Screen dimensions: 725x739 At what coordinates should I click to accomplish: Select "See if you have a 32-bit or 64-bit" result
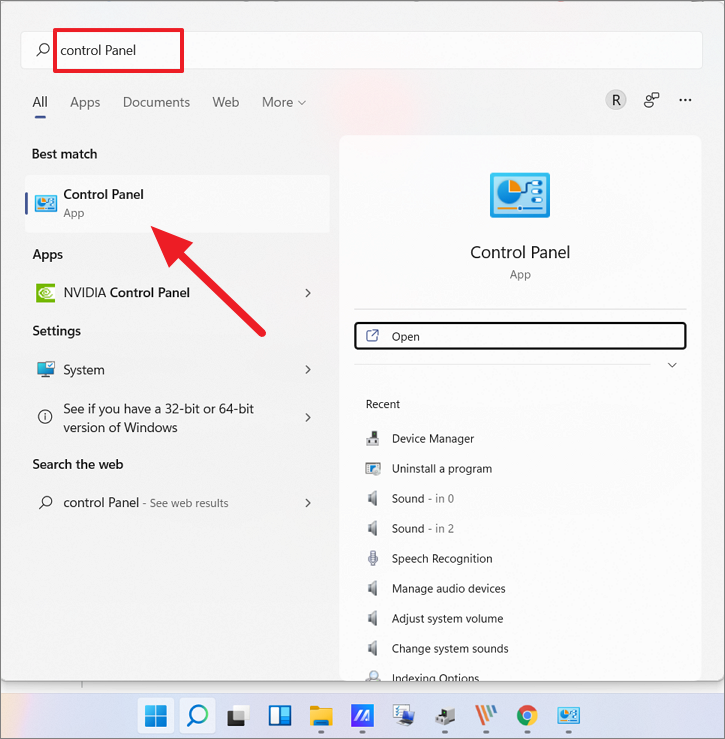pos(177,418)
